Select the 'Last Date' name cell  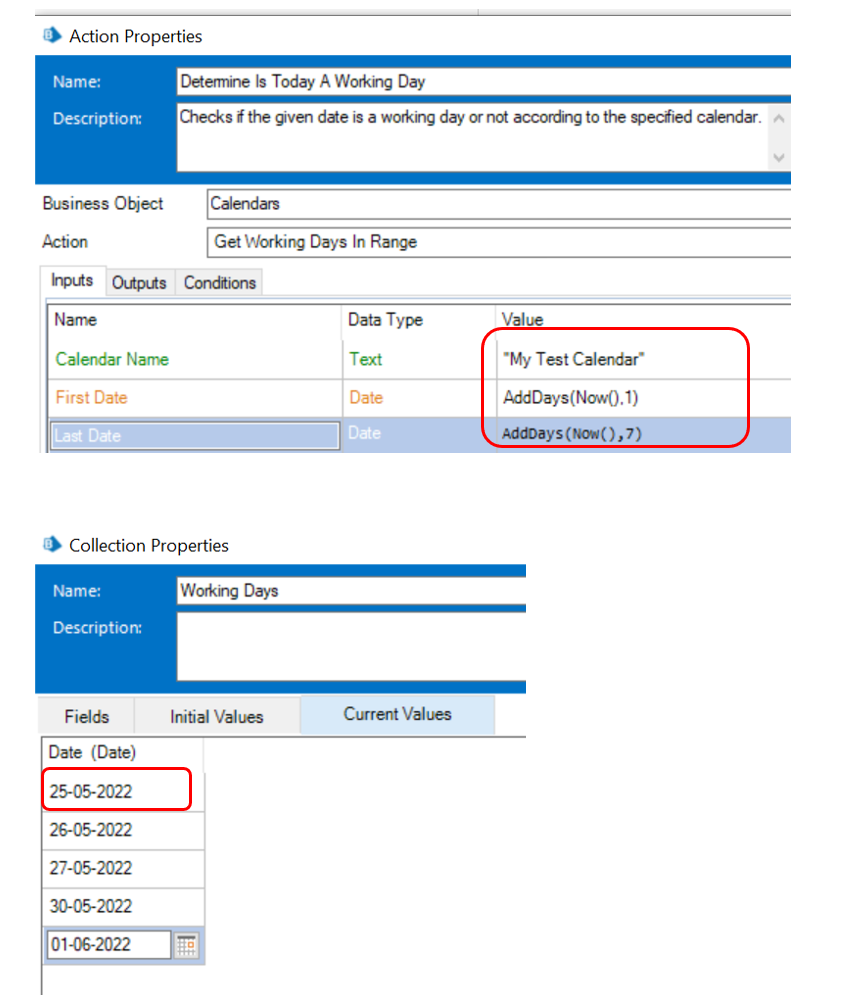coord(195,436)
